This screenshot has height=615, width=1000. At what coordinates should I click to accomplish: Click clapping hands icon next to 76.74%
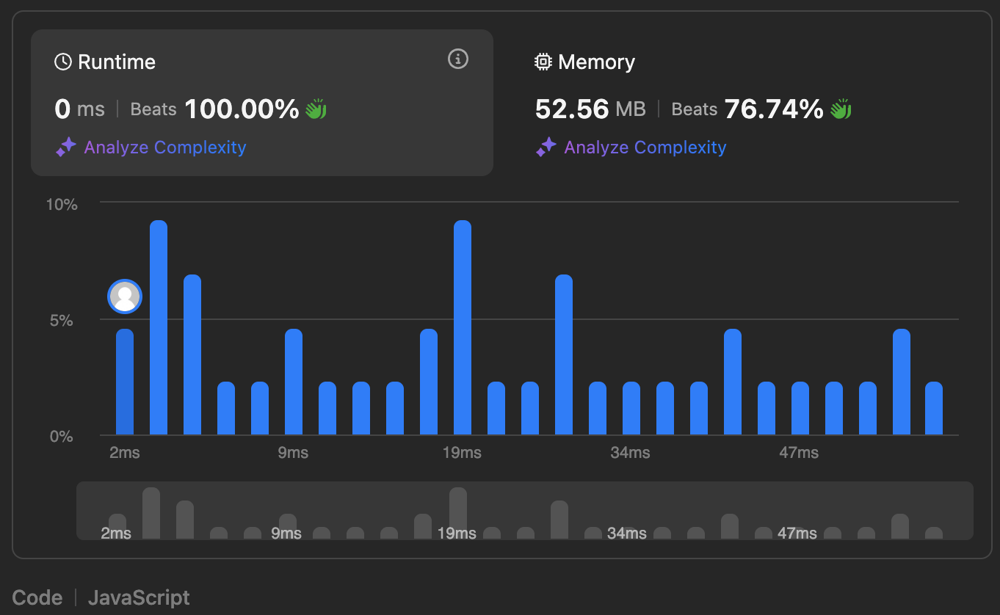click(841, 109)
